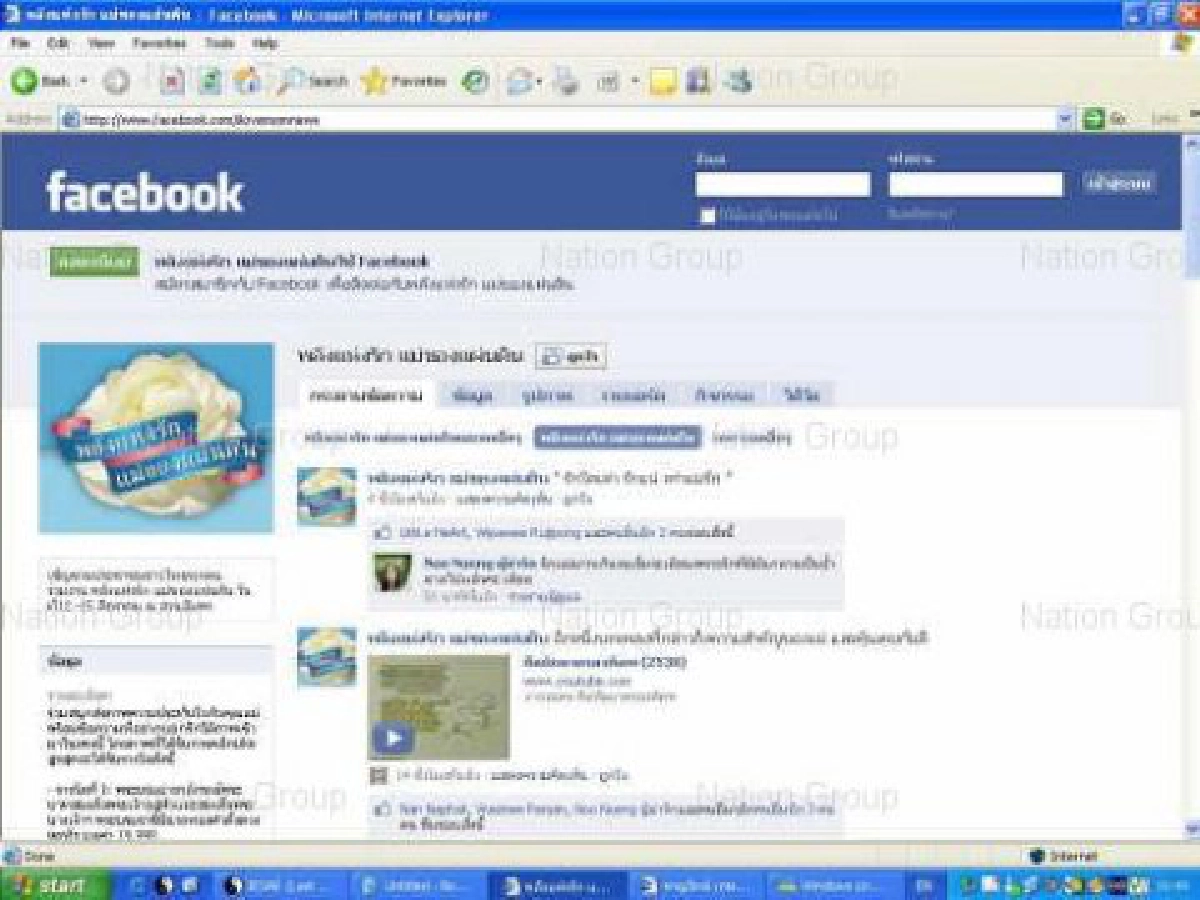Open the Windows start button
The width and height of the screenshot is (1200, 900).
(x=56, y=885)
